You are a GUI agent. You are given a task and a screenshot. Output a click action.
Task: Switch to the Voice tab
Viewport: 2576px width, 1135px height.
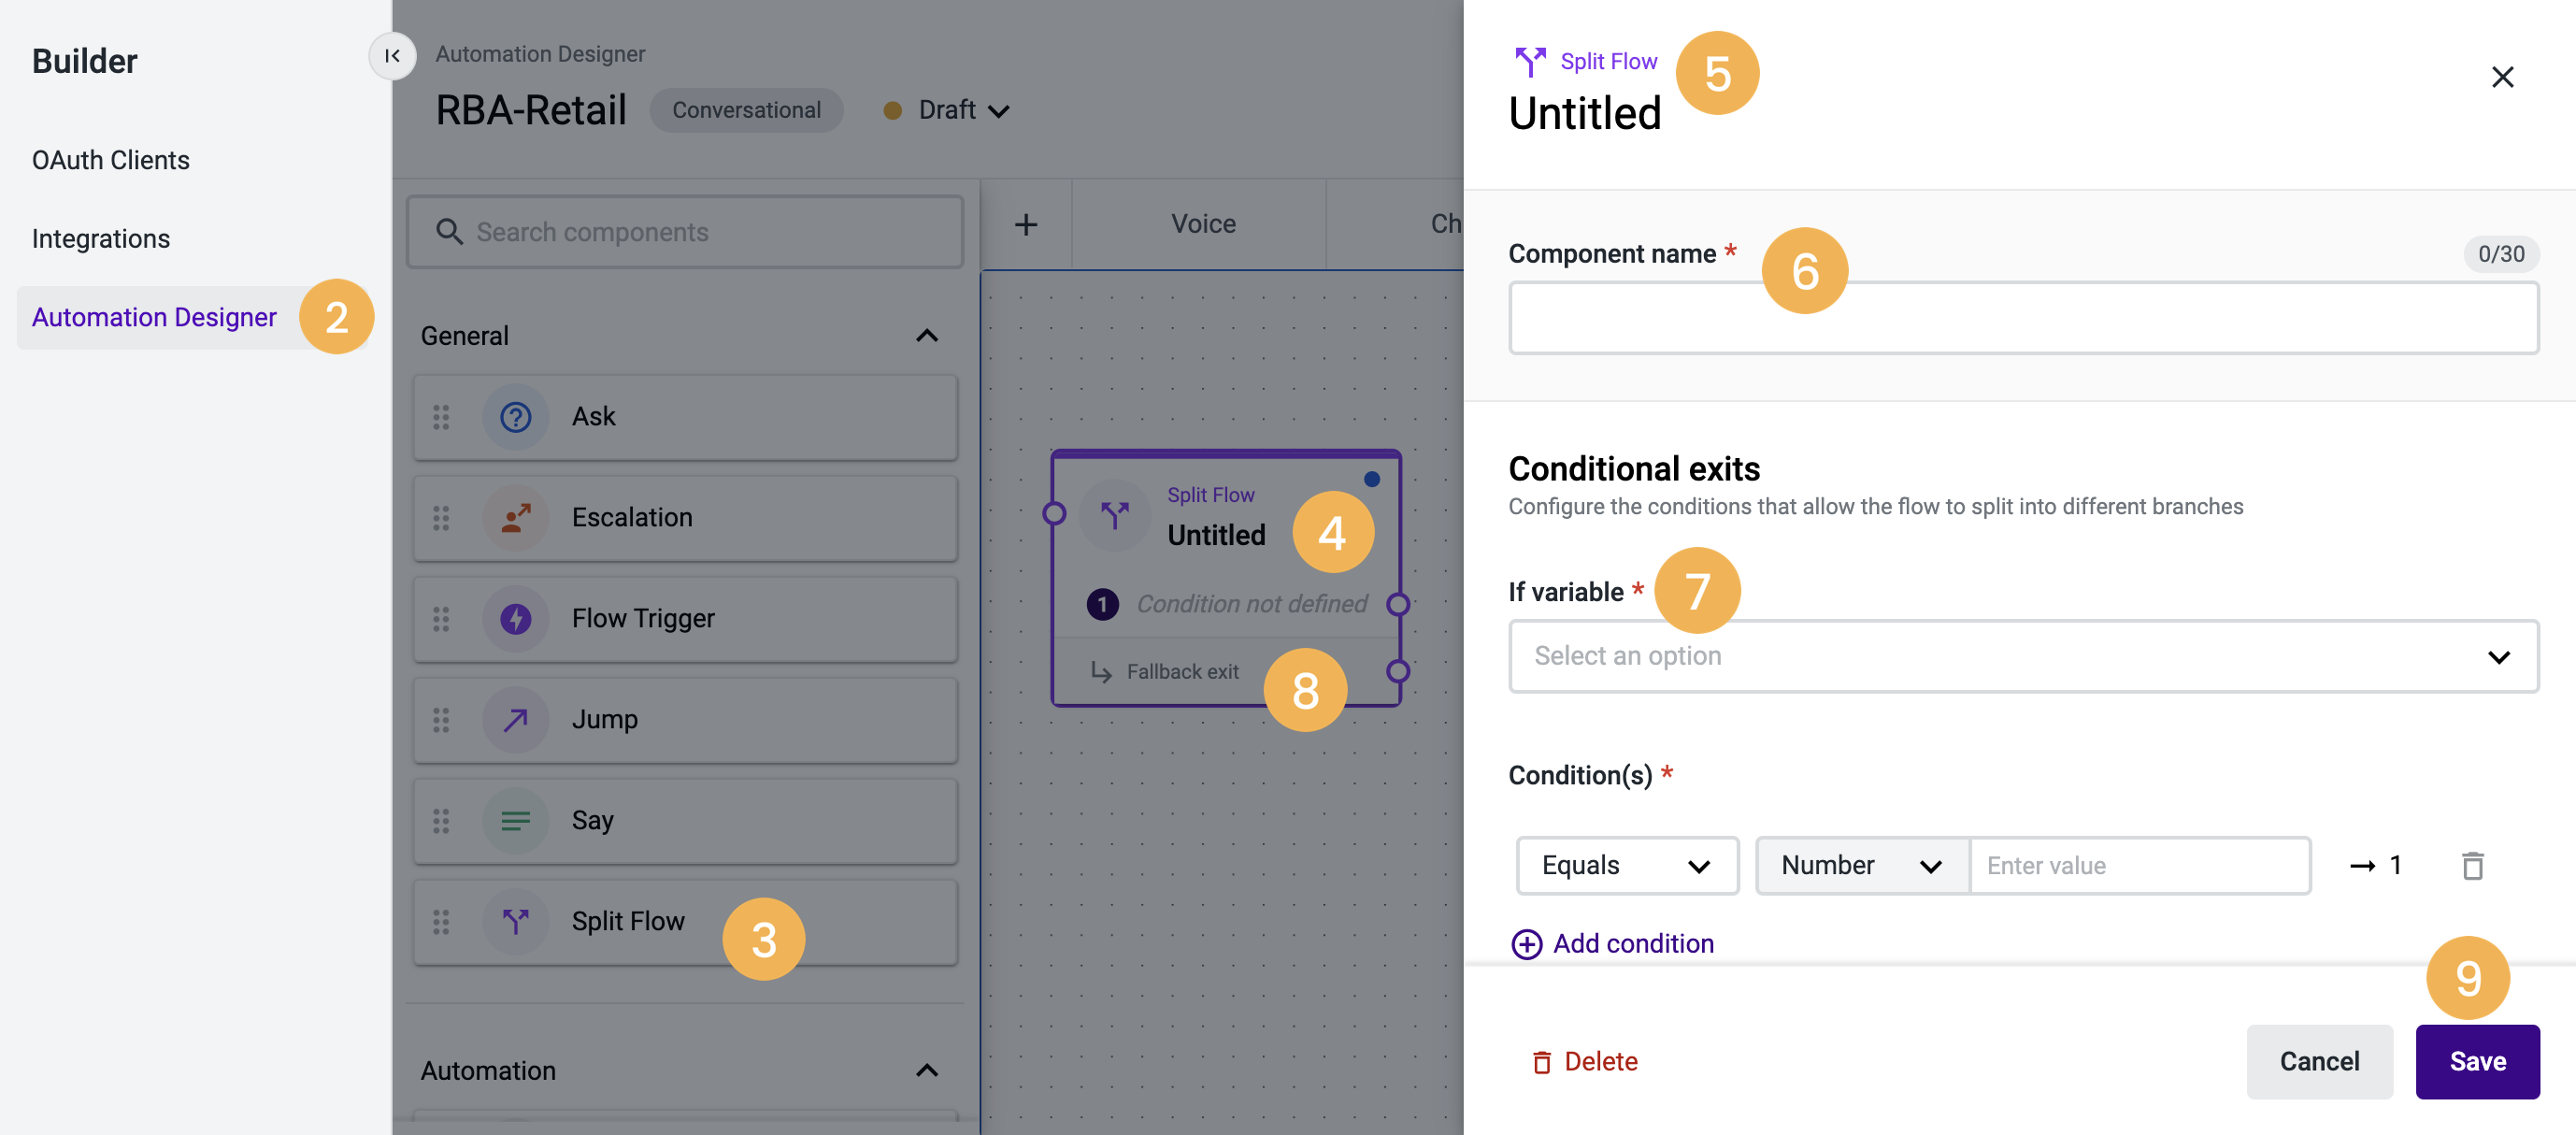1200,223
